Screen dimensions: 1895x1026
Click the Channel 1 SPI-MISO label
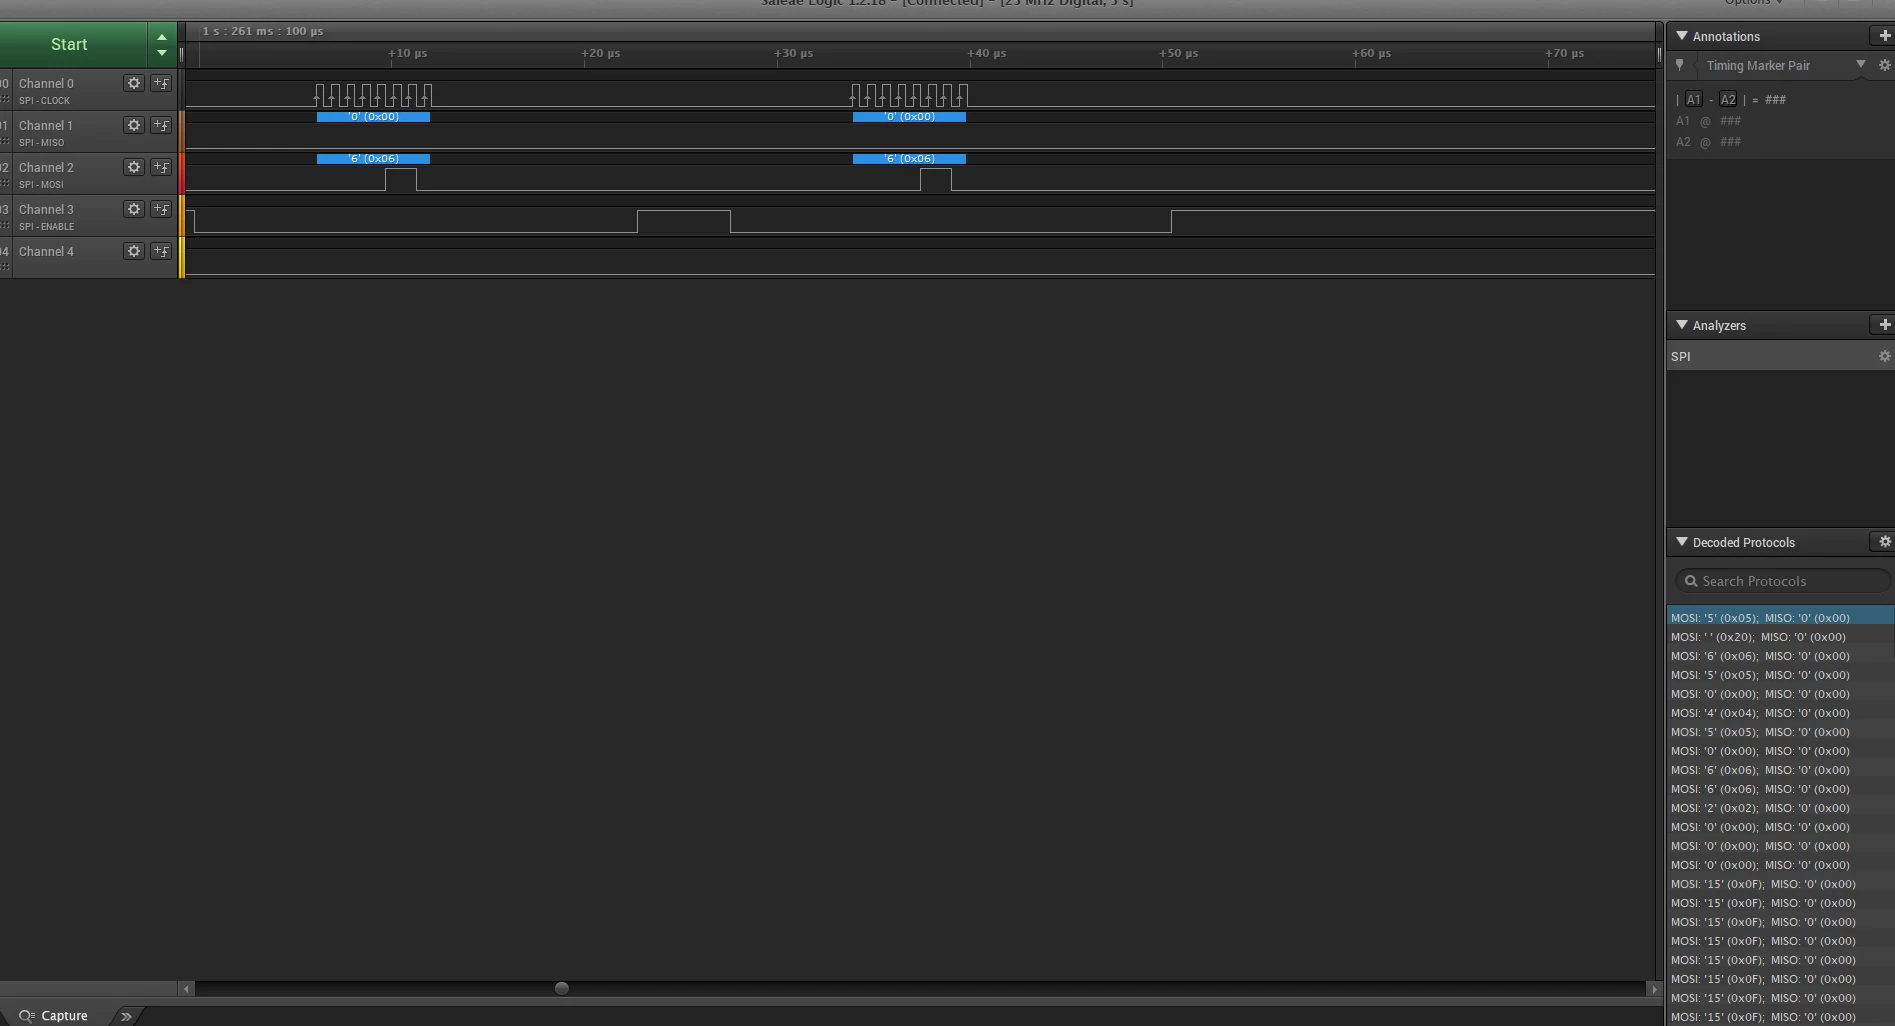(x=41, y=142)
